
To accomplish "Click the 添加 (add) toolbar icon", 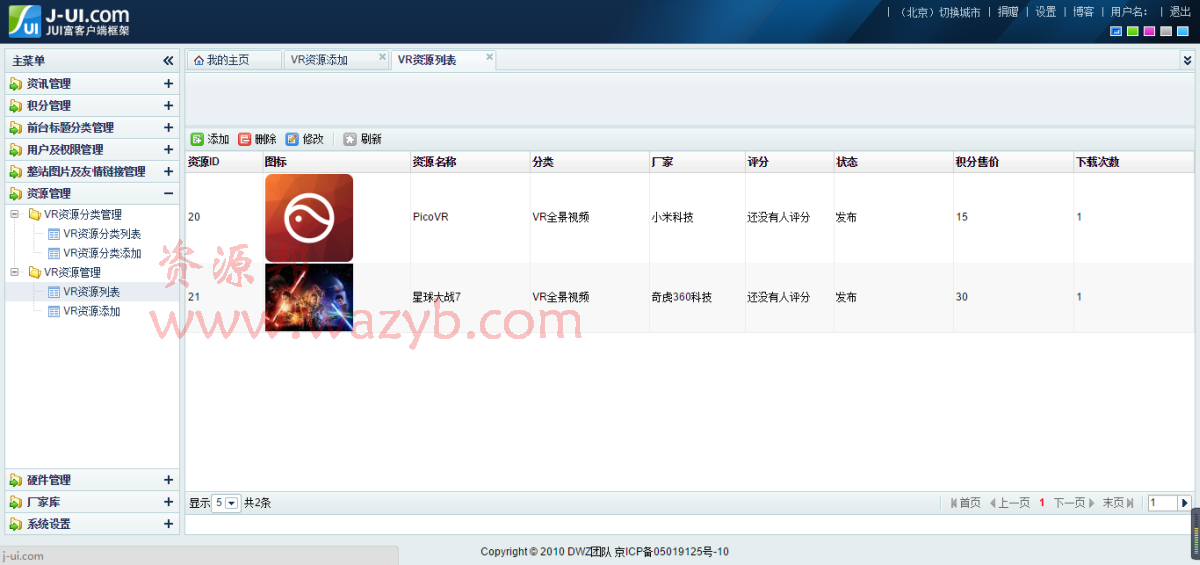I will [197, 139].
